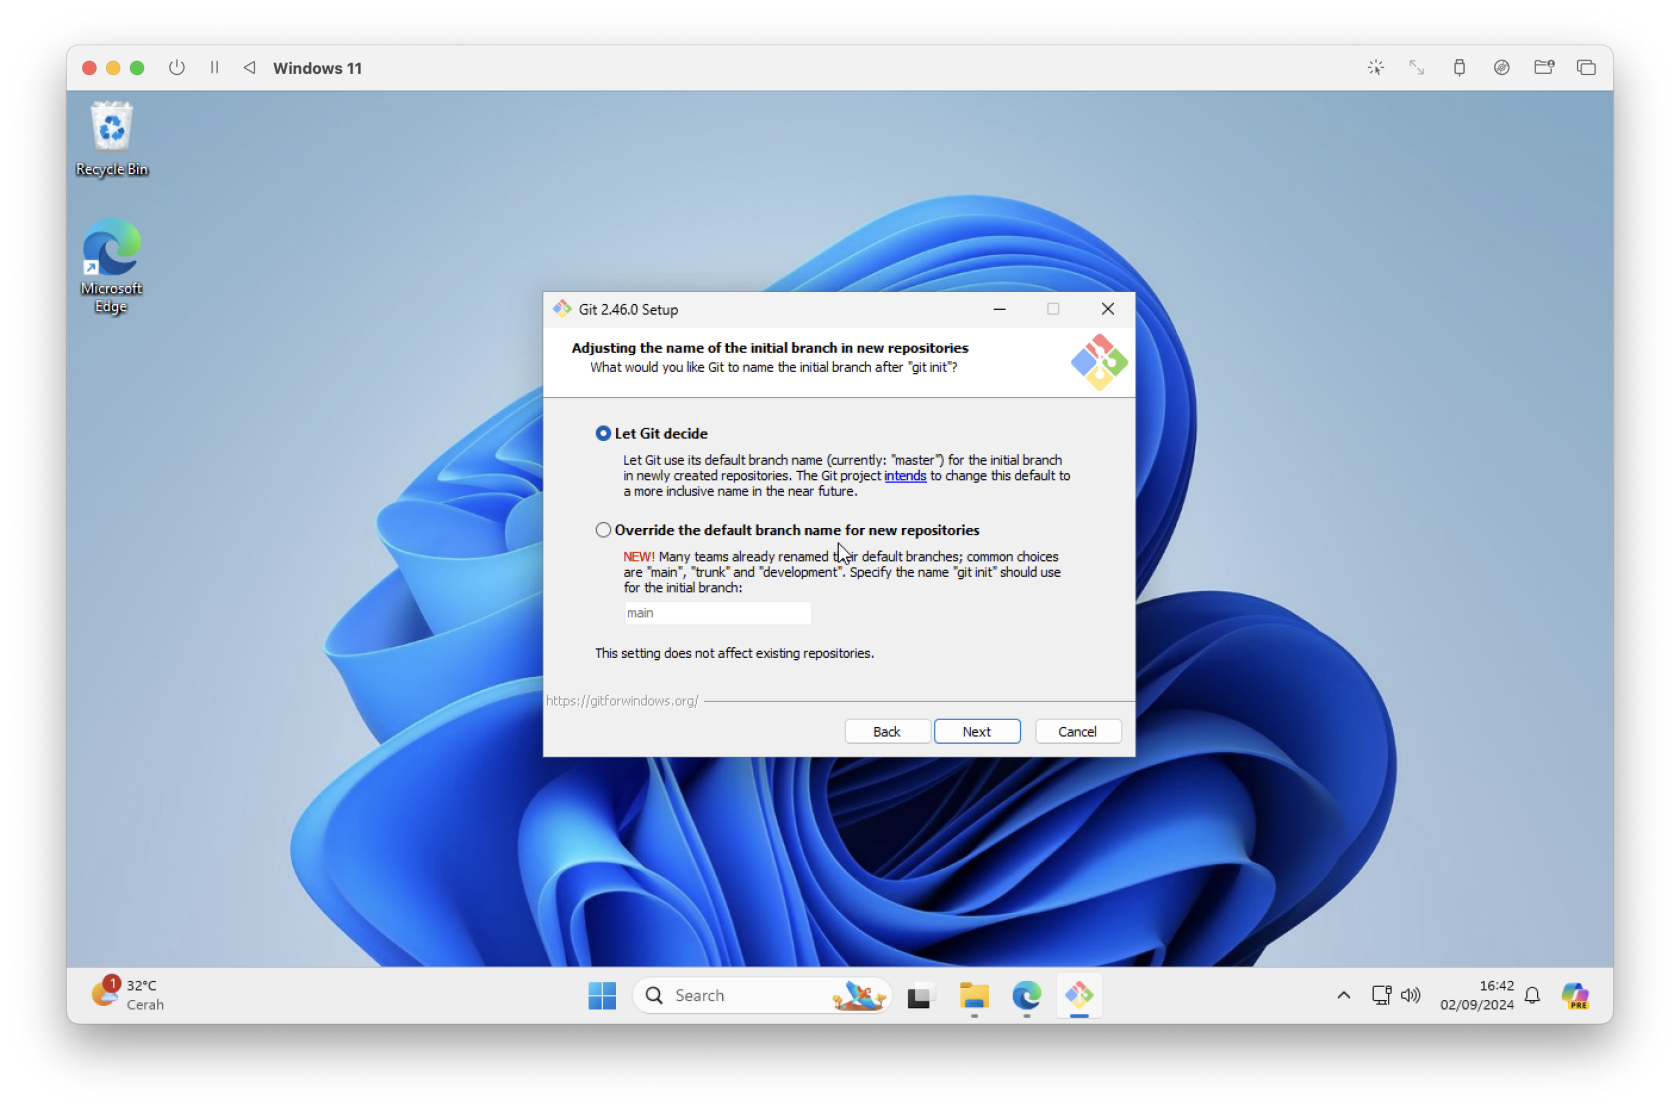Choose "Override the default branch name" option
Screen dimensions: 1680x1112
click(x=603, y=530)
